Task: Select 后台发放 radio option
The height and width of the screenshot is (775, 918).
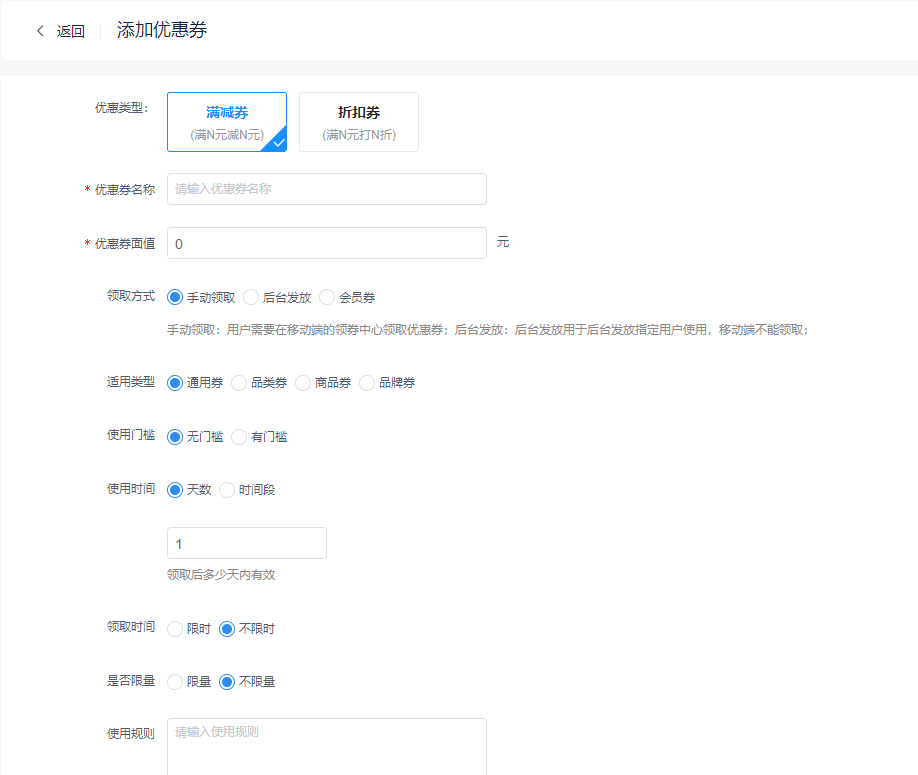Action: (252, 297)
